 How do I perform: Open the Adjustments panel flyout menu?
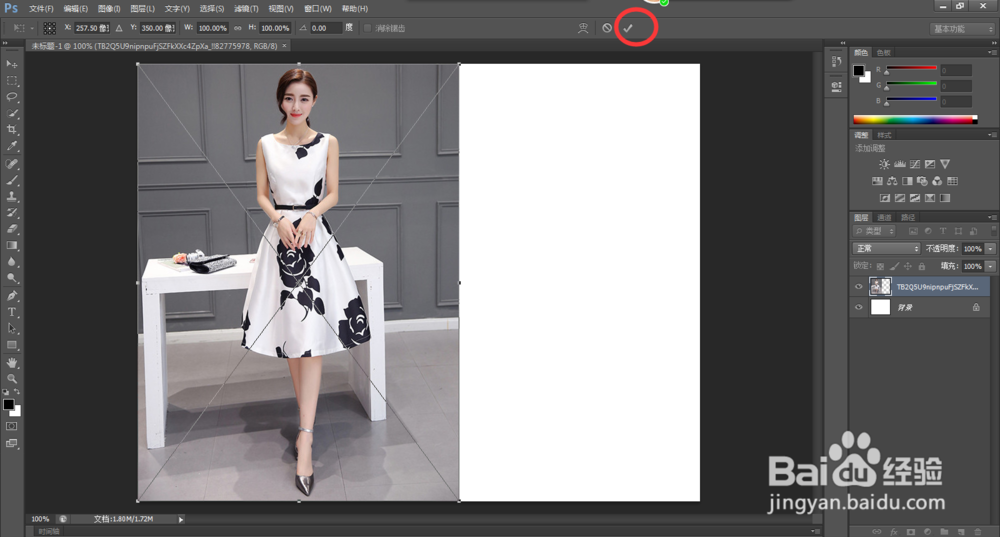(x=991, y=135)
